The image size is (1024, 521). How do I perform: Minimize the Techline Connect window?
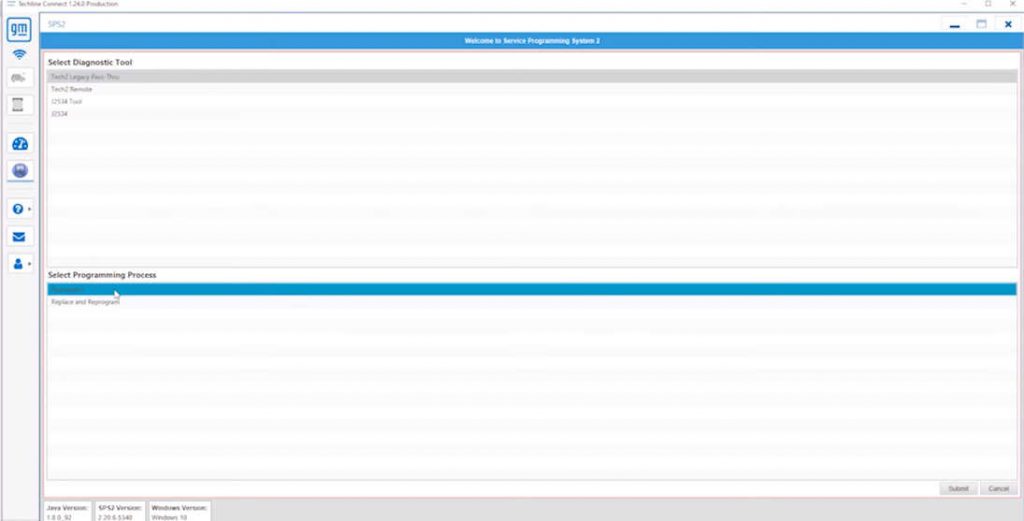pyautogui.click(x=964, y=4)
